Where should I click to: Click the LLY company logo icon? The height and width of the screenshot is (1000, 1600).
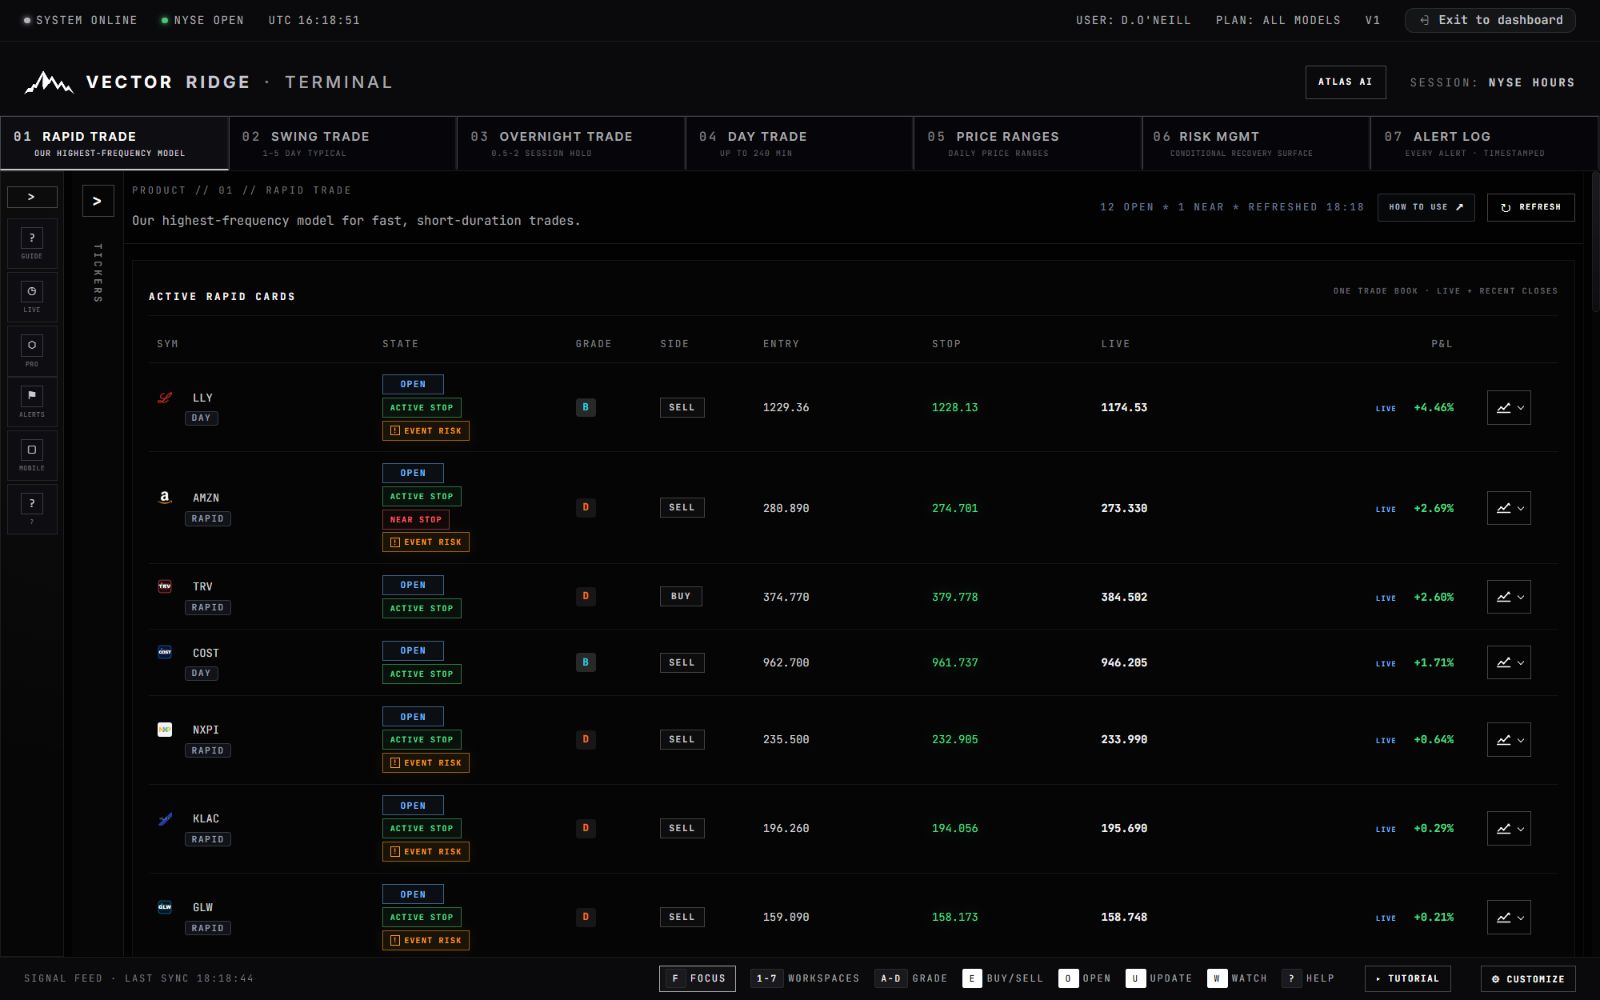click(x=165, y=397)
